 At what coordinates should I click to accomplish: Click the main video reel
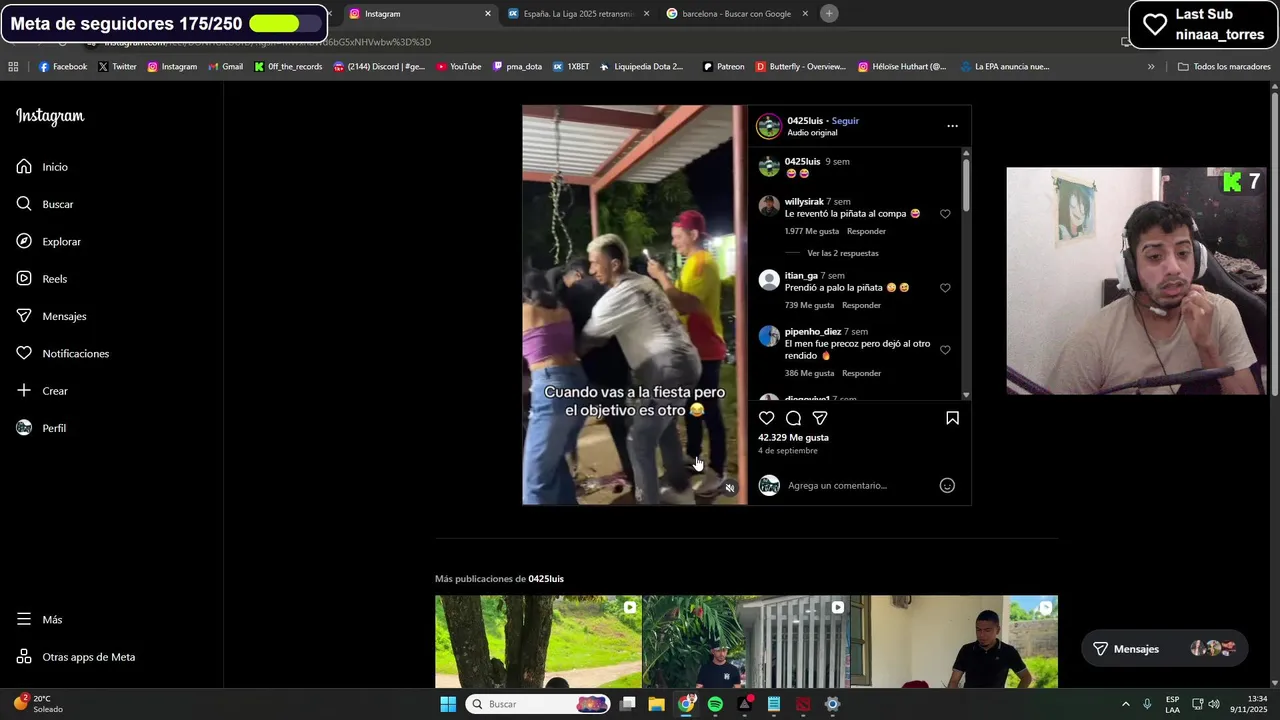click(x=634, y=305)
